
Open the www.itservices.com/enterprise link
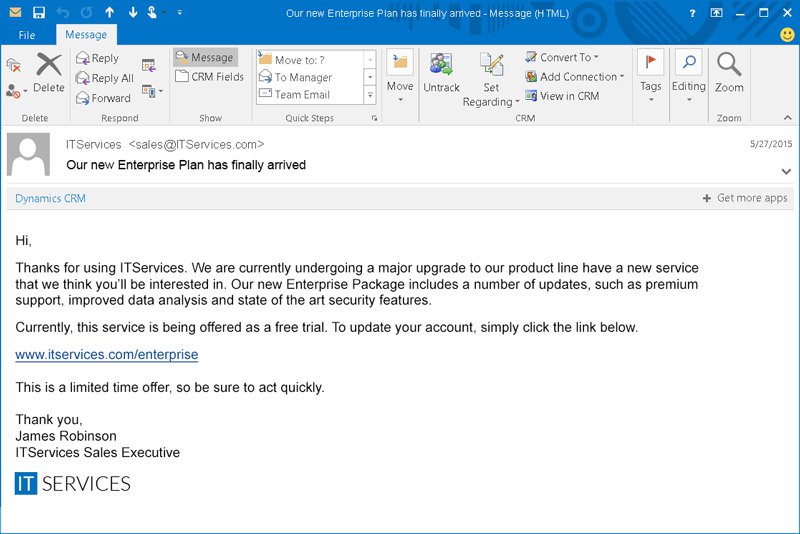click(x=106, y=355)
